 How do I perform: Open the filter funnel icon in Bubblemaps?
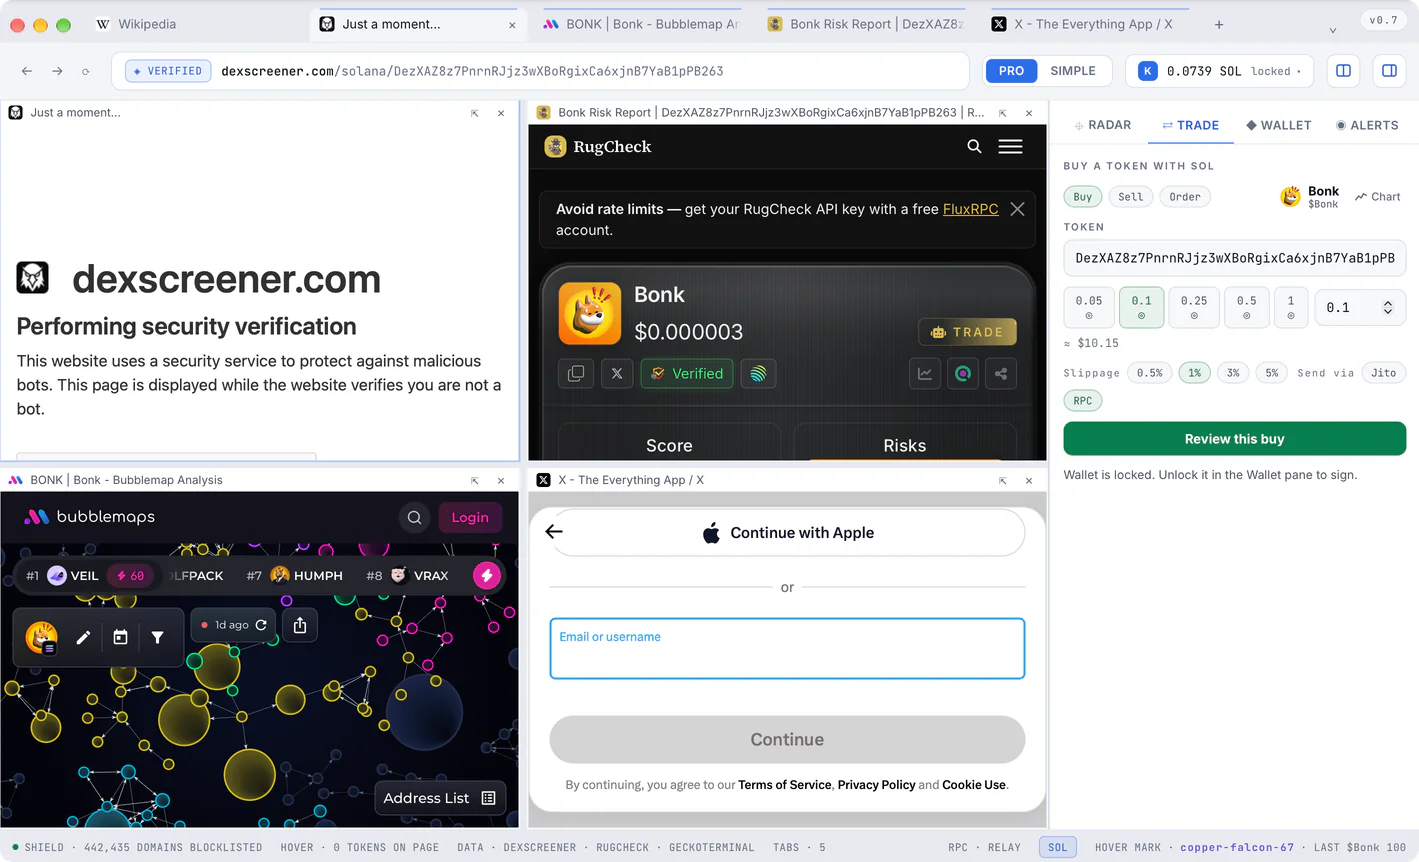(x=157, y=637)
